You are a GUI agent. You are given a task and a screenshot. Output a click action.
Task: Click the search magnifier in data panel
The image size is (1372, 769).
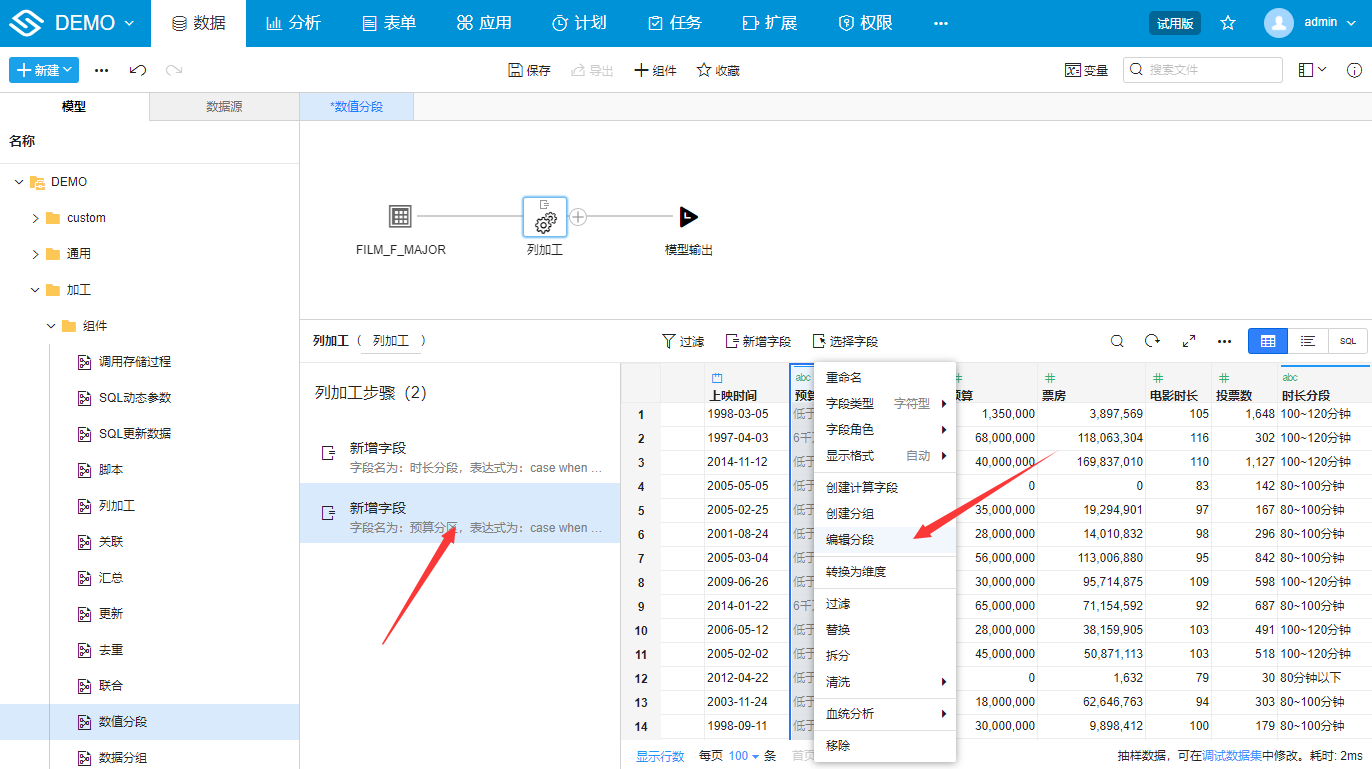(1117, 341)
